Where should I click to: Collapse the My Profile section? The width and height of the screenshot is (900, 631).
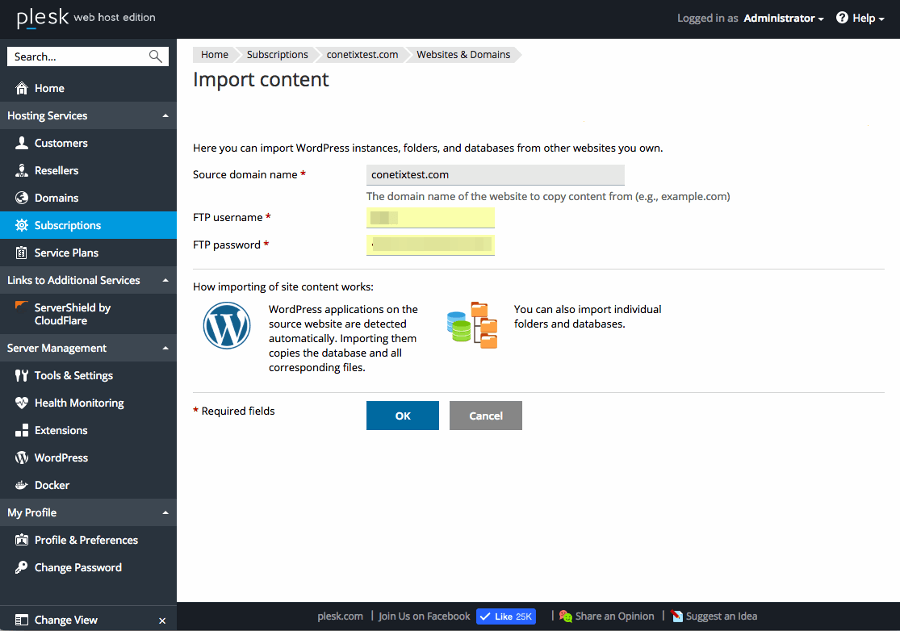pyautogui.click(x=165, y=513)
